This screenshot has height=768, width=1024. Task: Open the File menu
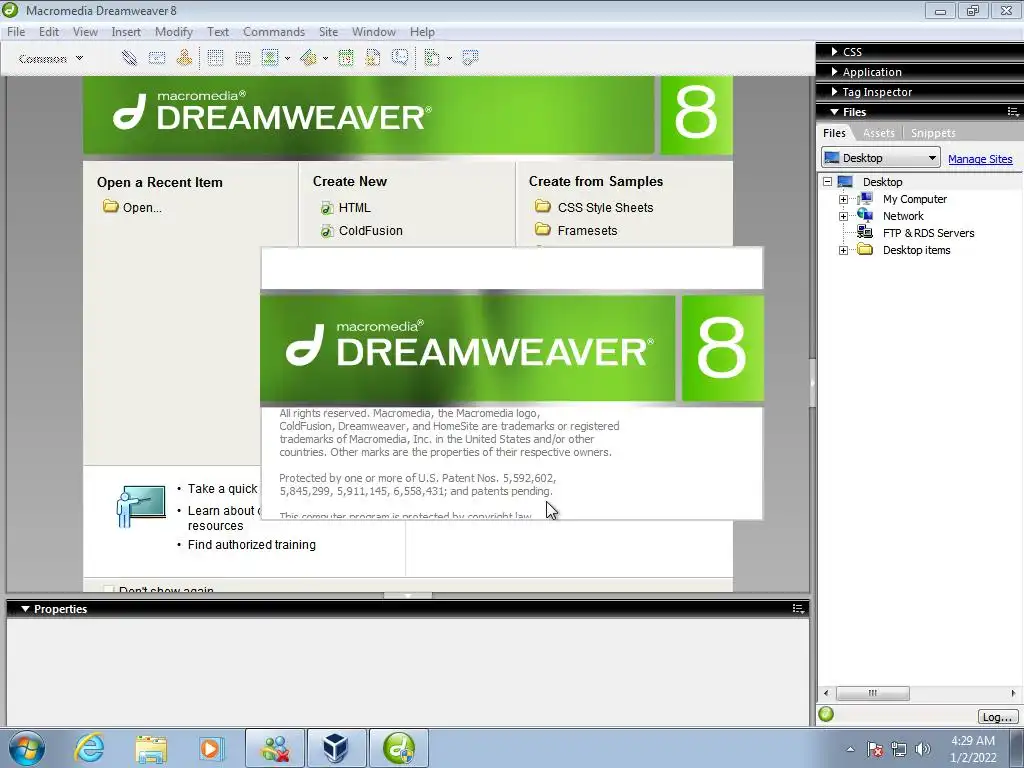coord(16,31)
